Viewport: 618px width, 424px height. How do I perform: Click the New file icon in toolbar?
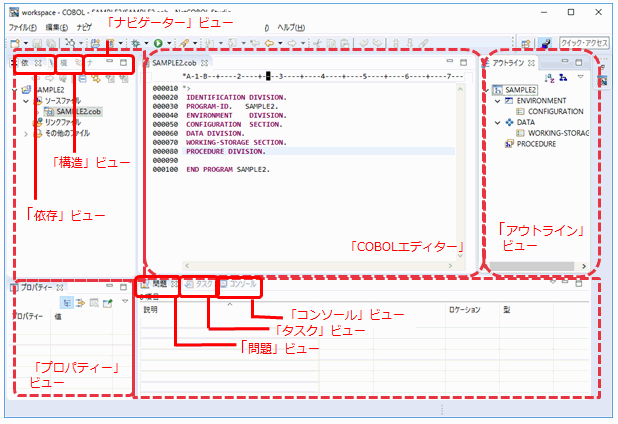(13, 43)
